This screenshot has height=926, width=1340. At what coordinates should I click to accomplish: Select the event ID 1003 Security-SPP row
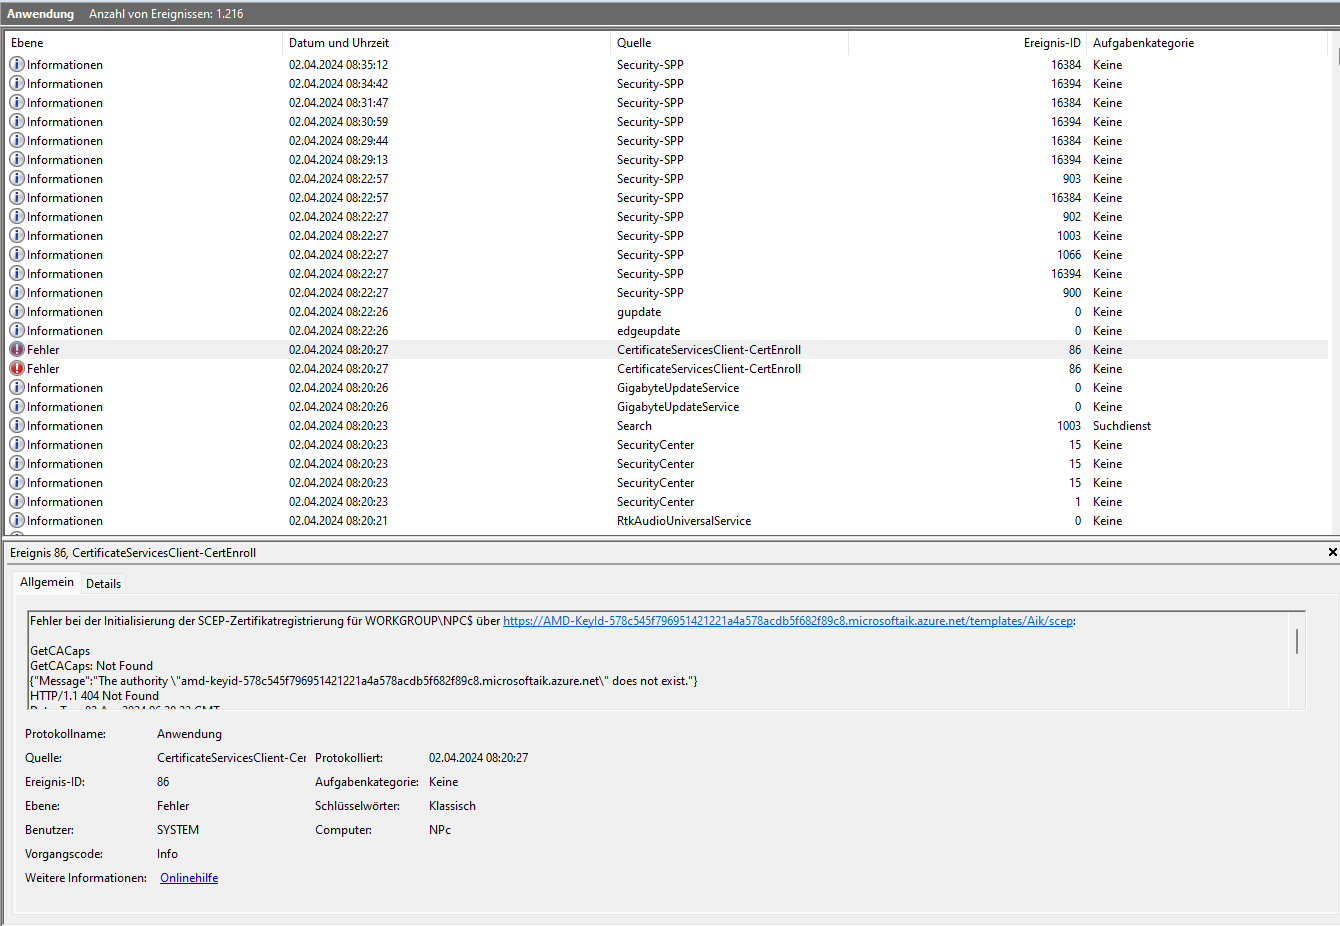click(x=668, y=236)
